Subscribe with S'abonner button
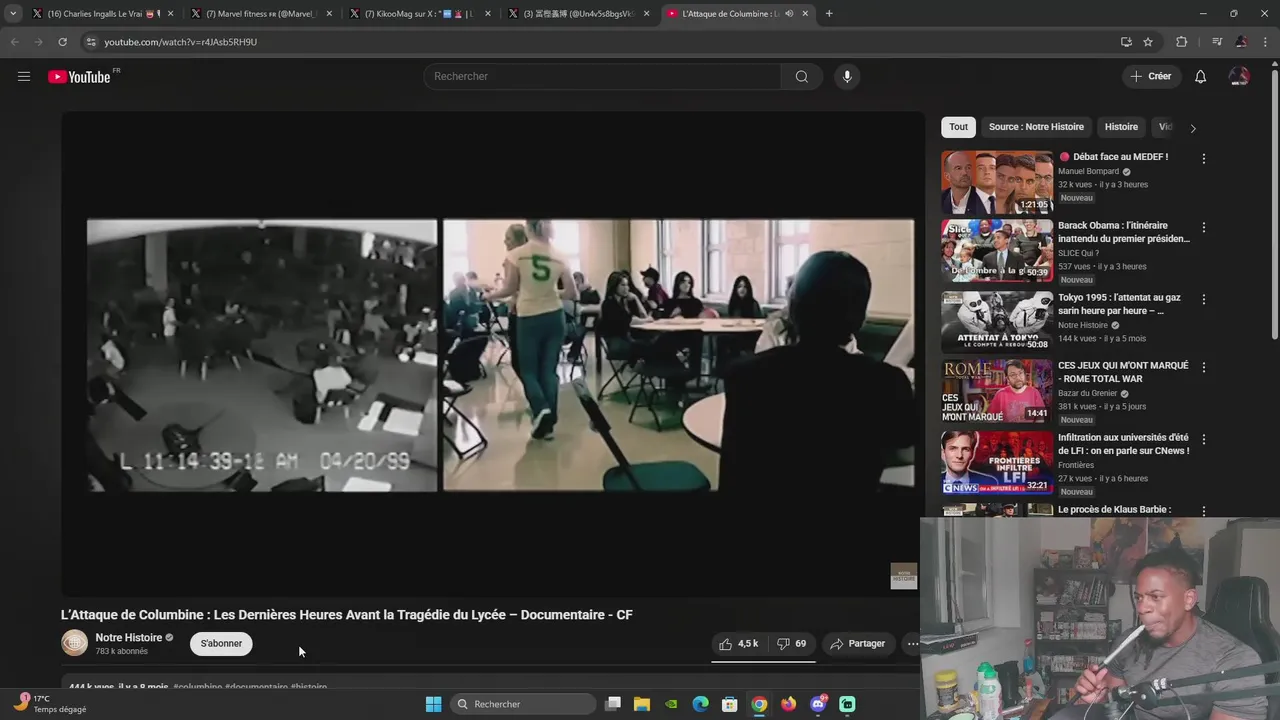The width and height of the screenshot is (1280, 720). [221, 644]
